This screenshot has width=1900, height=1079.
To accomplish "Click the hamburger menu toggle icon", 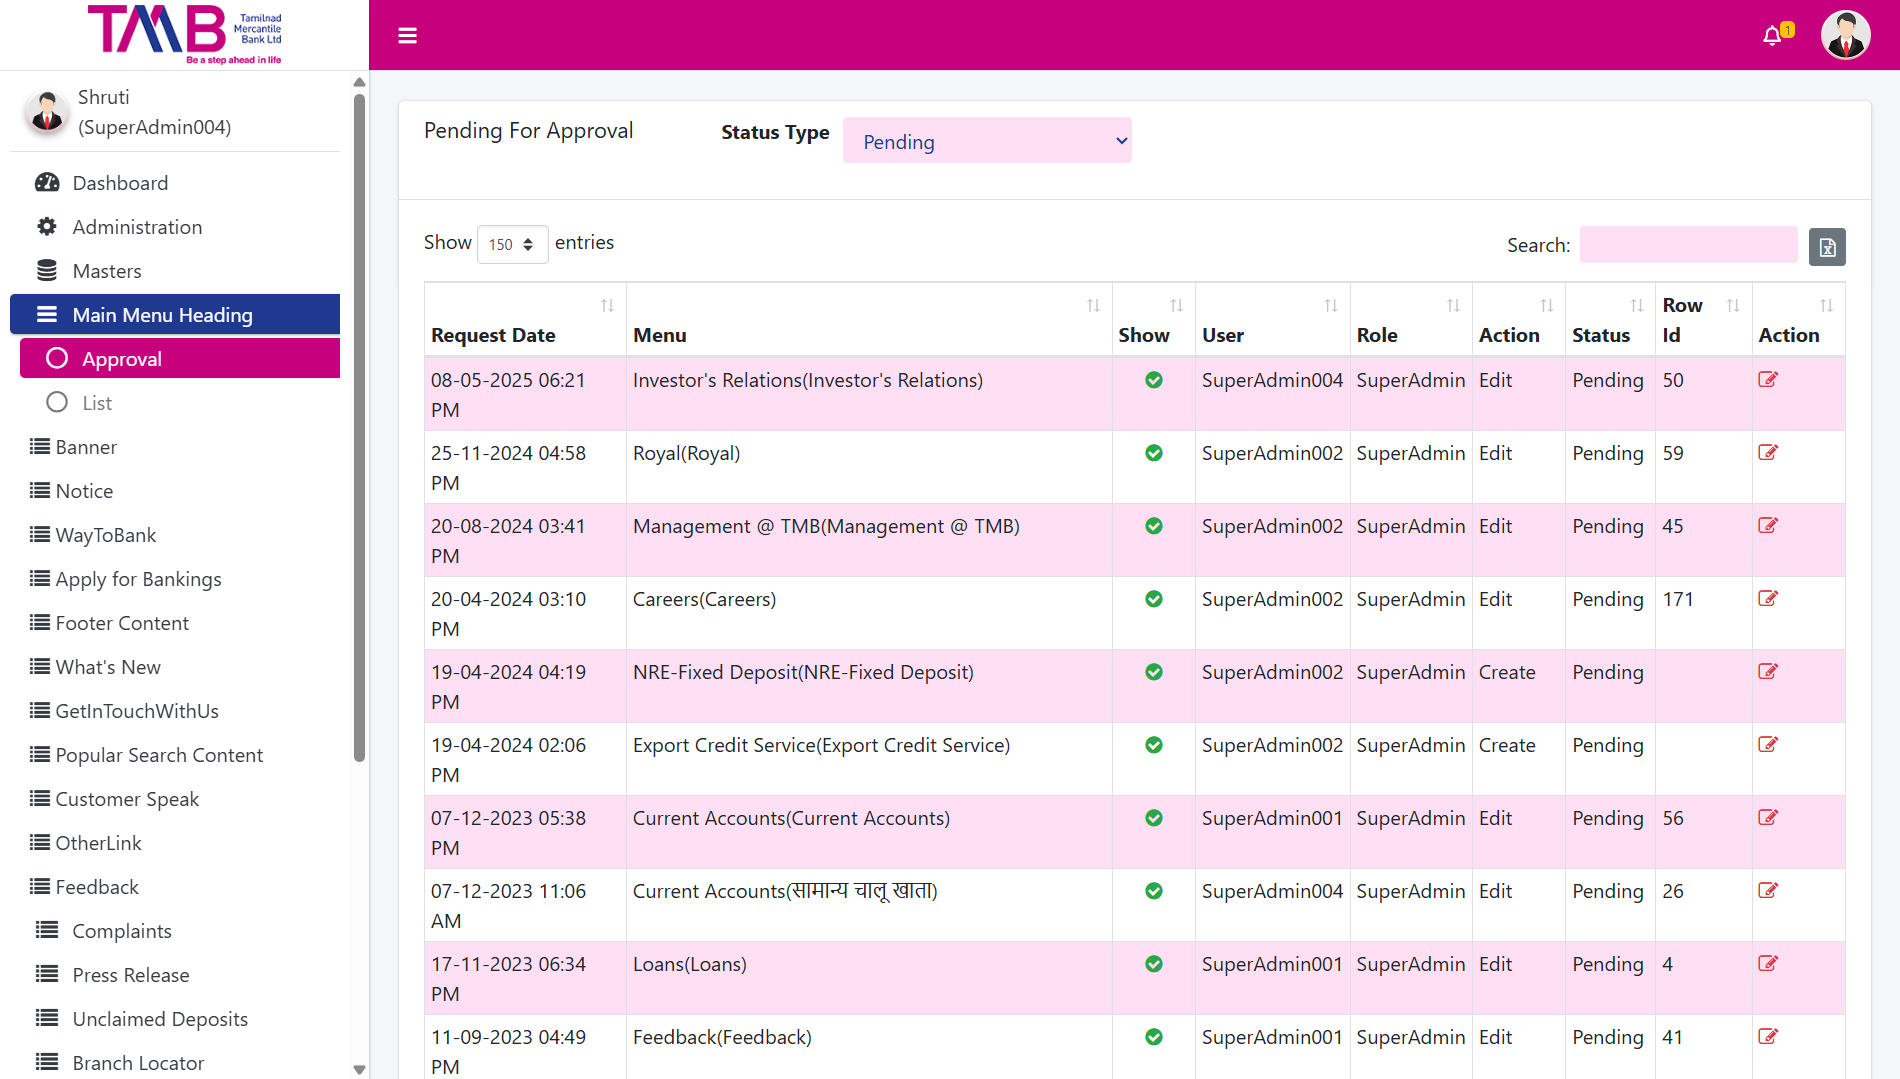I will (407, 36).
